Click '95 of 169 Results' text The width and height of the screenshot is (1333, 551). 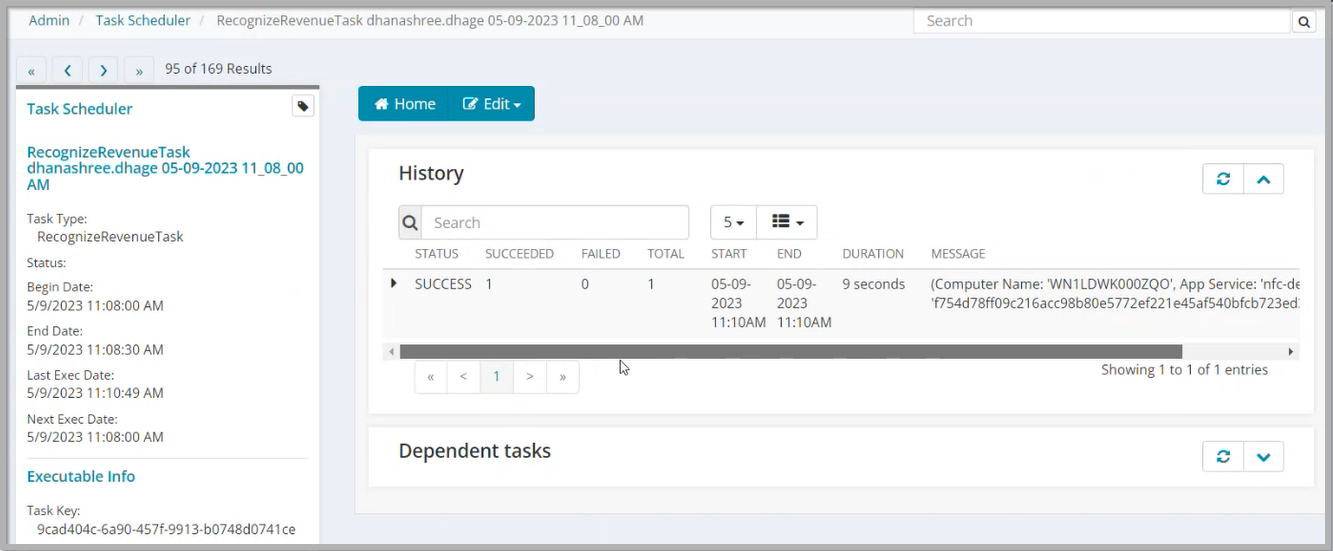[218, 69]
